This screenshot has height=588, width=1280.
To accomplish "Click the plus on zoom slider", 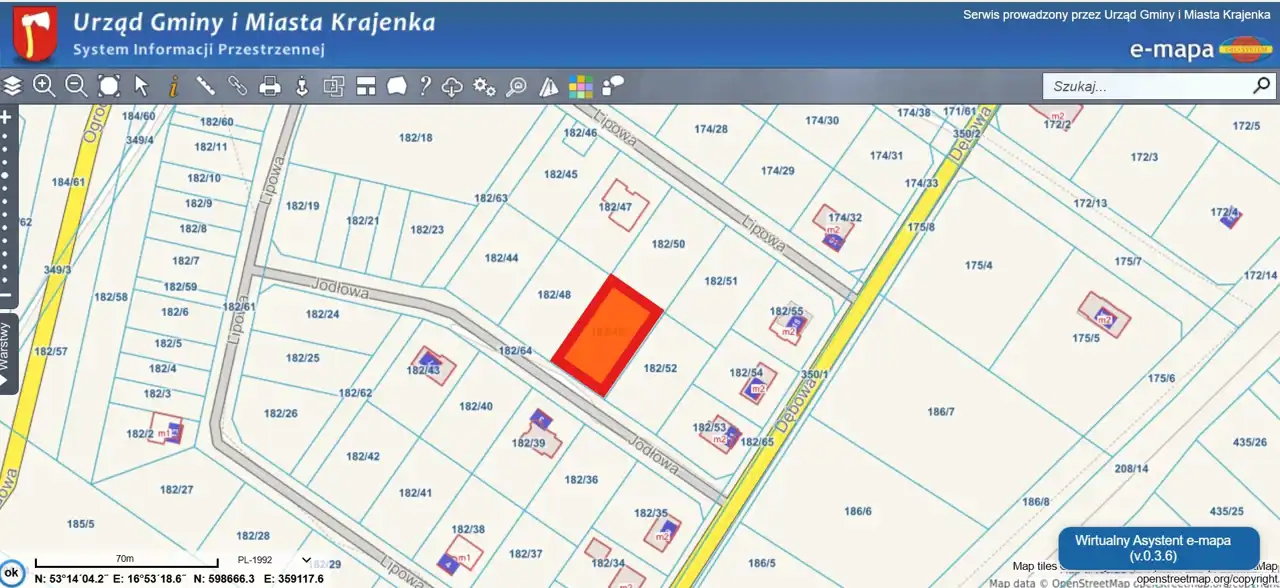I will (x=6, y=117).
